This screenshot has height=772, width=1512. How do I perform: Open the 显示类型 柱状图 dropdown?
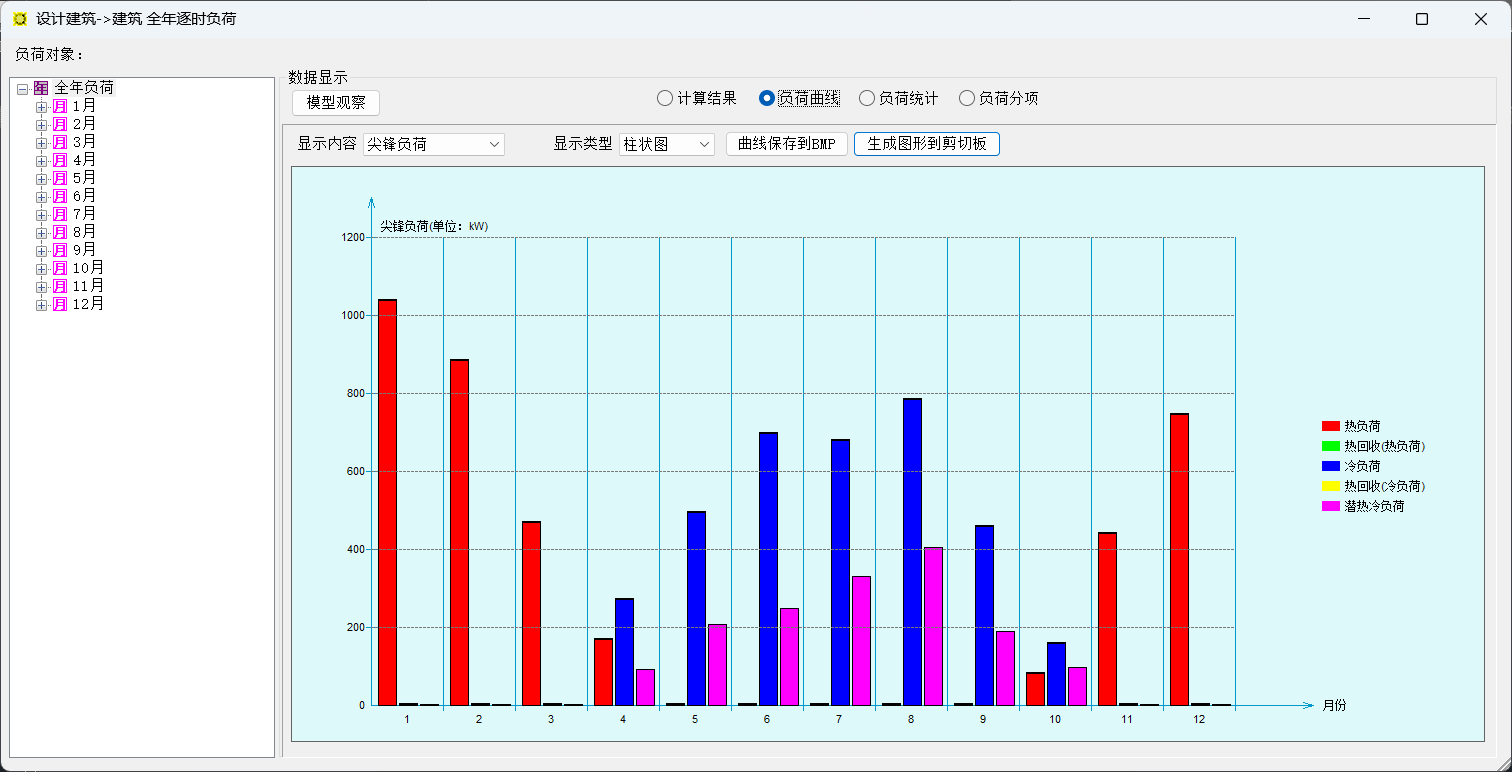click(667, 144)
